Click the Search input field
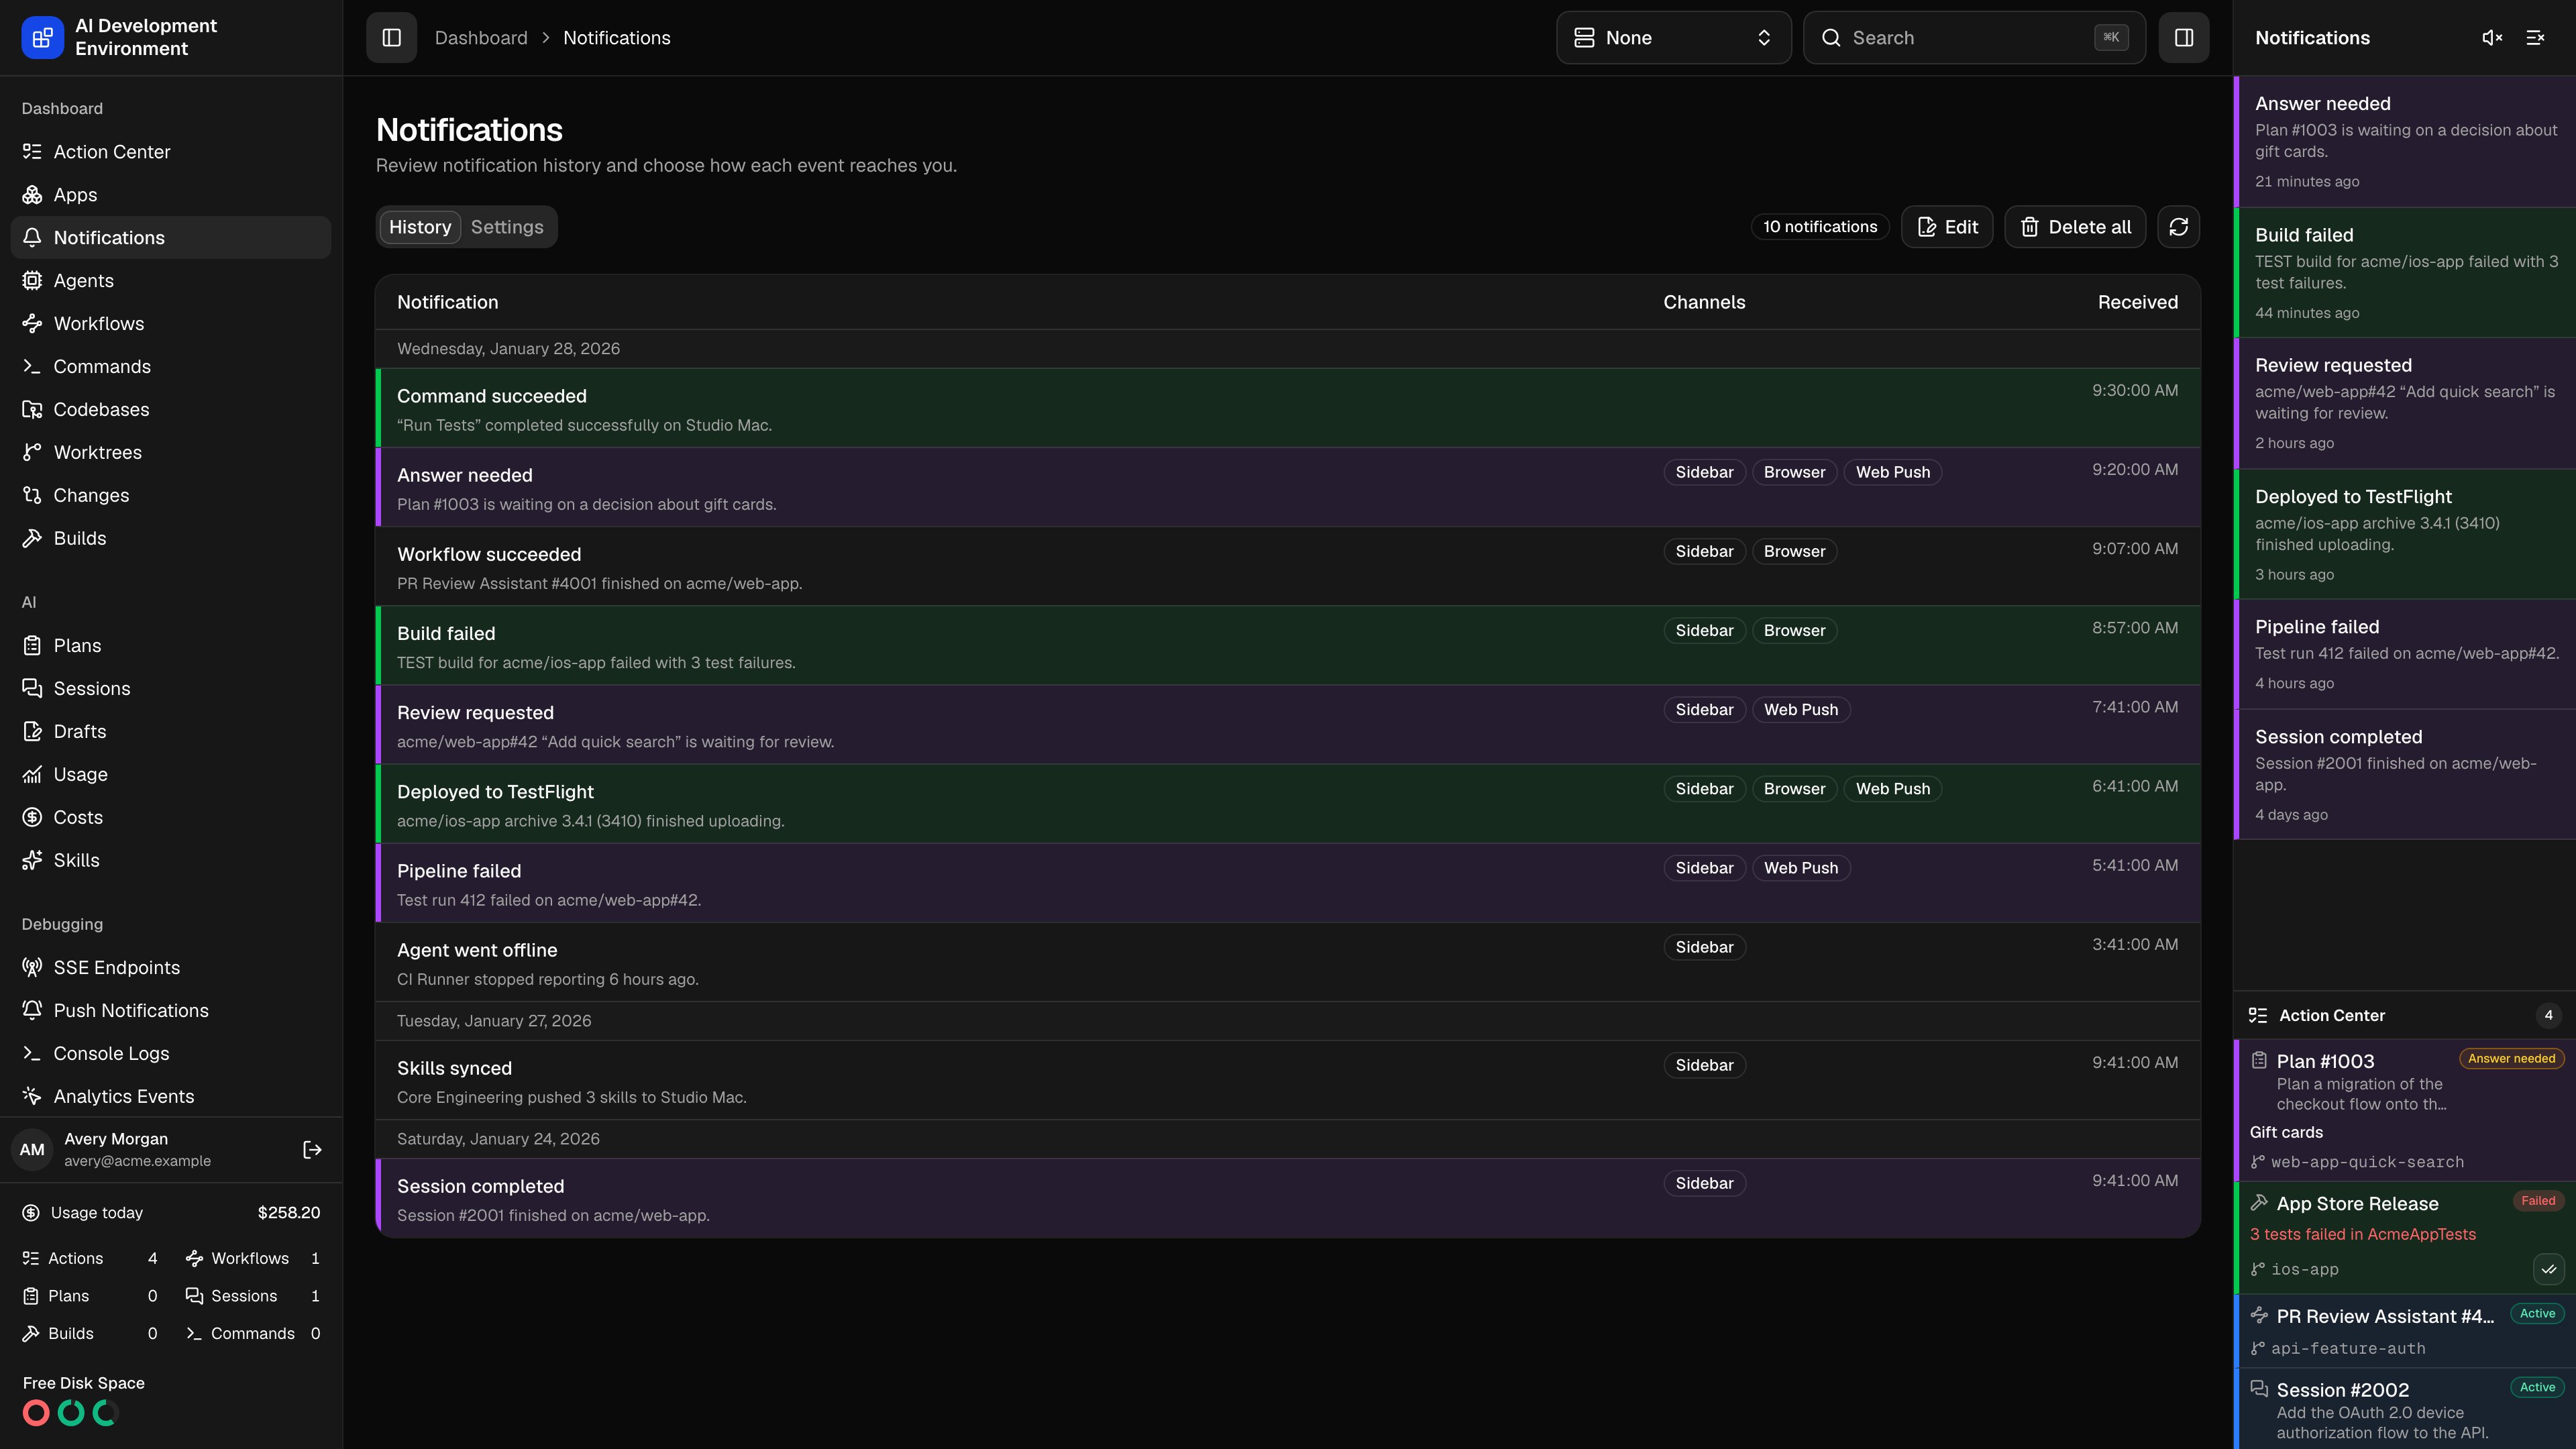Screen dimensions: 2576x1449 click(x=1974, y=38)
